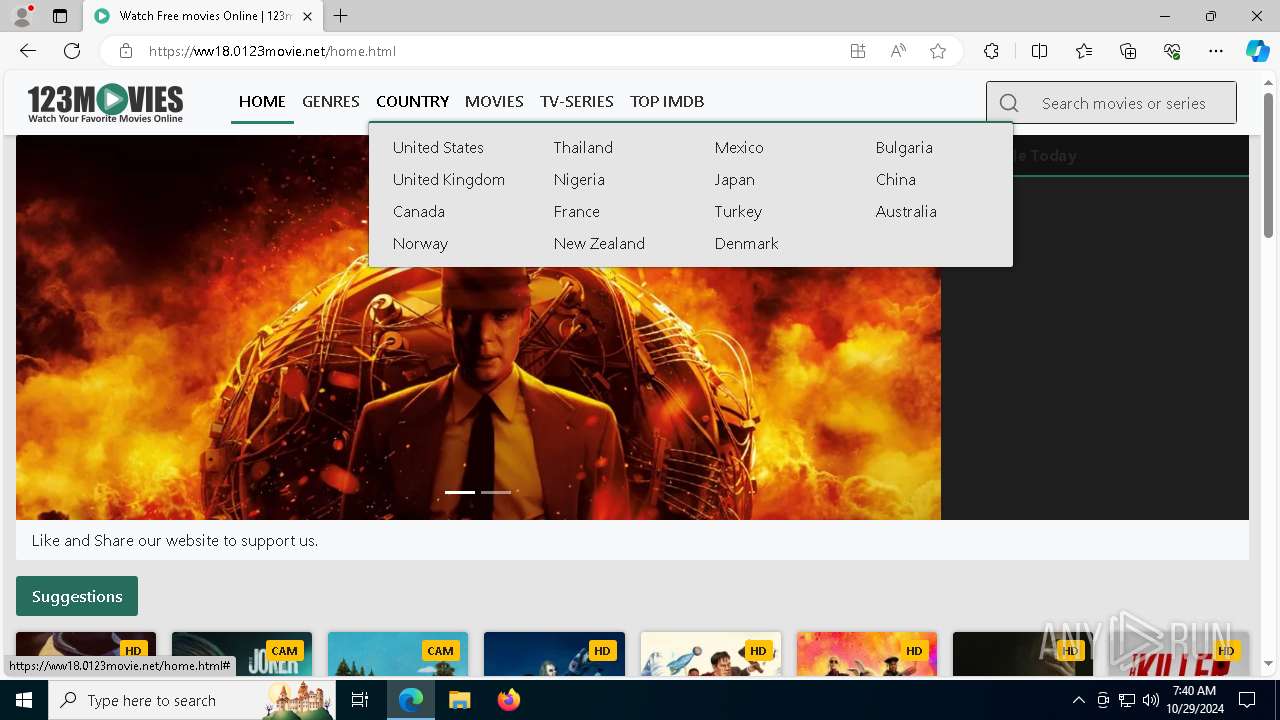Image resolution: width=1280 pixels, height=720 pixels.
Task: Open Collections icon
Action: tap(1128, 51)
